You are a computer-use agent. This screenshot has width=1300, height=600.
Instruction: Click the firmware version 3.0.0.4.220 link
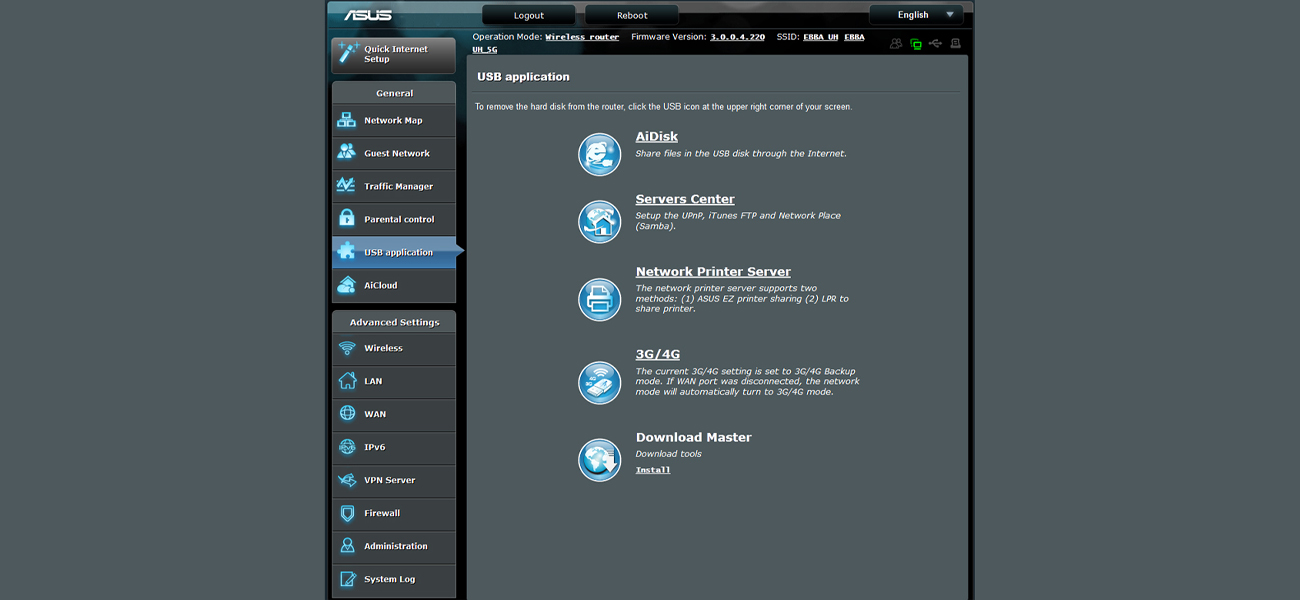737,37
